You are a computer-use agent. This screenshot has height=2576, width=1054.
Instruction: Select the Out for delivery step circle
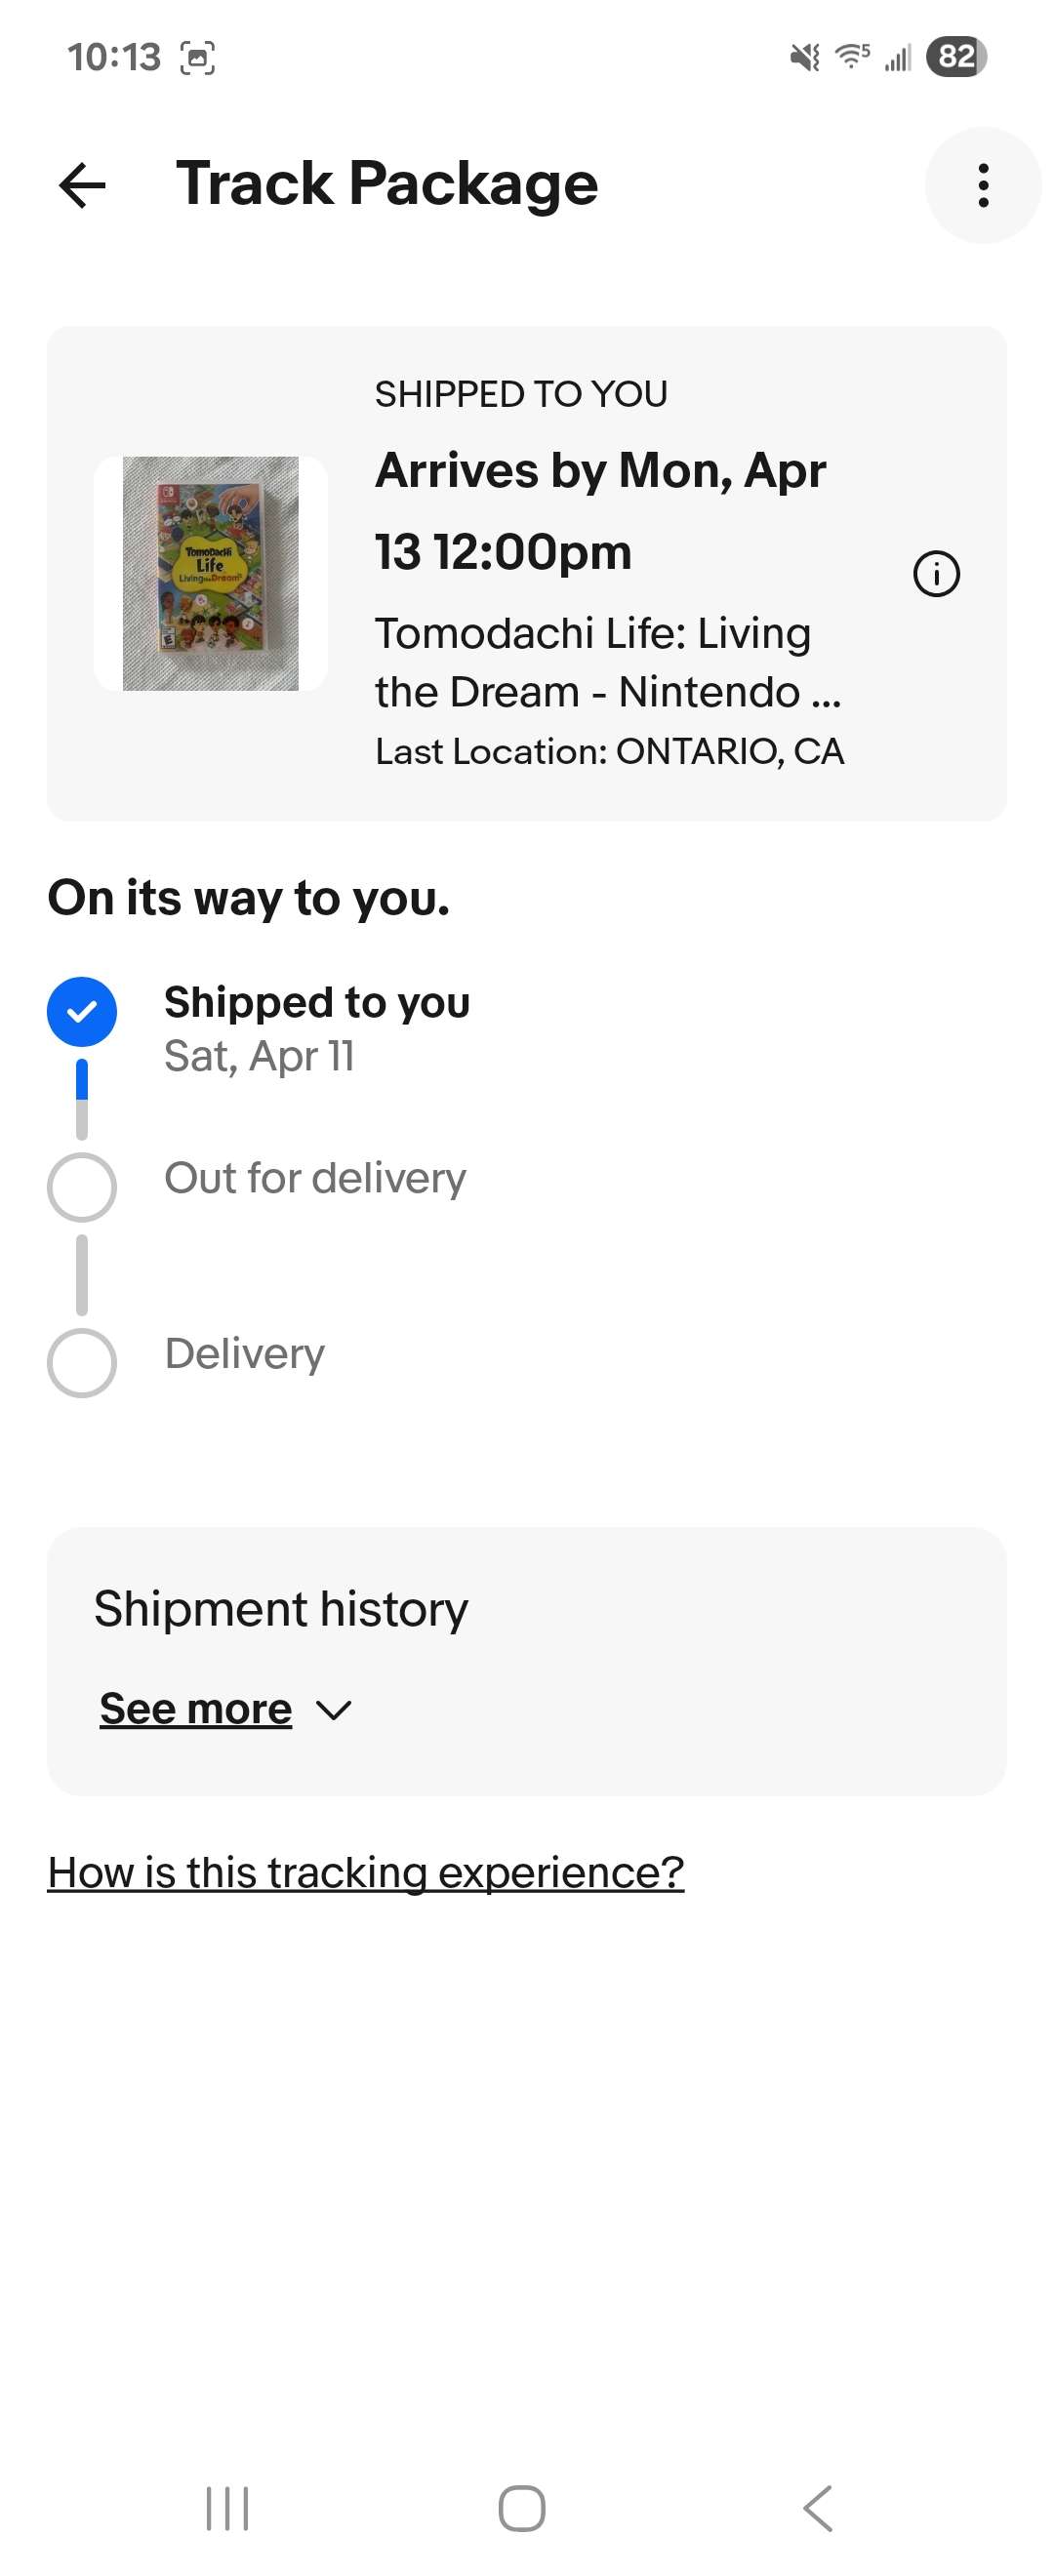tap(82, 1186)
